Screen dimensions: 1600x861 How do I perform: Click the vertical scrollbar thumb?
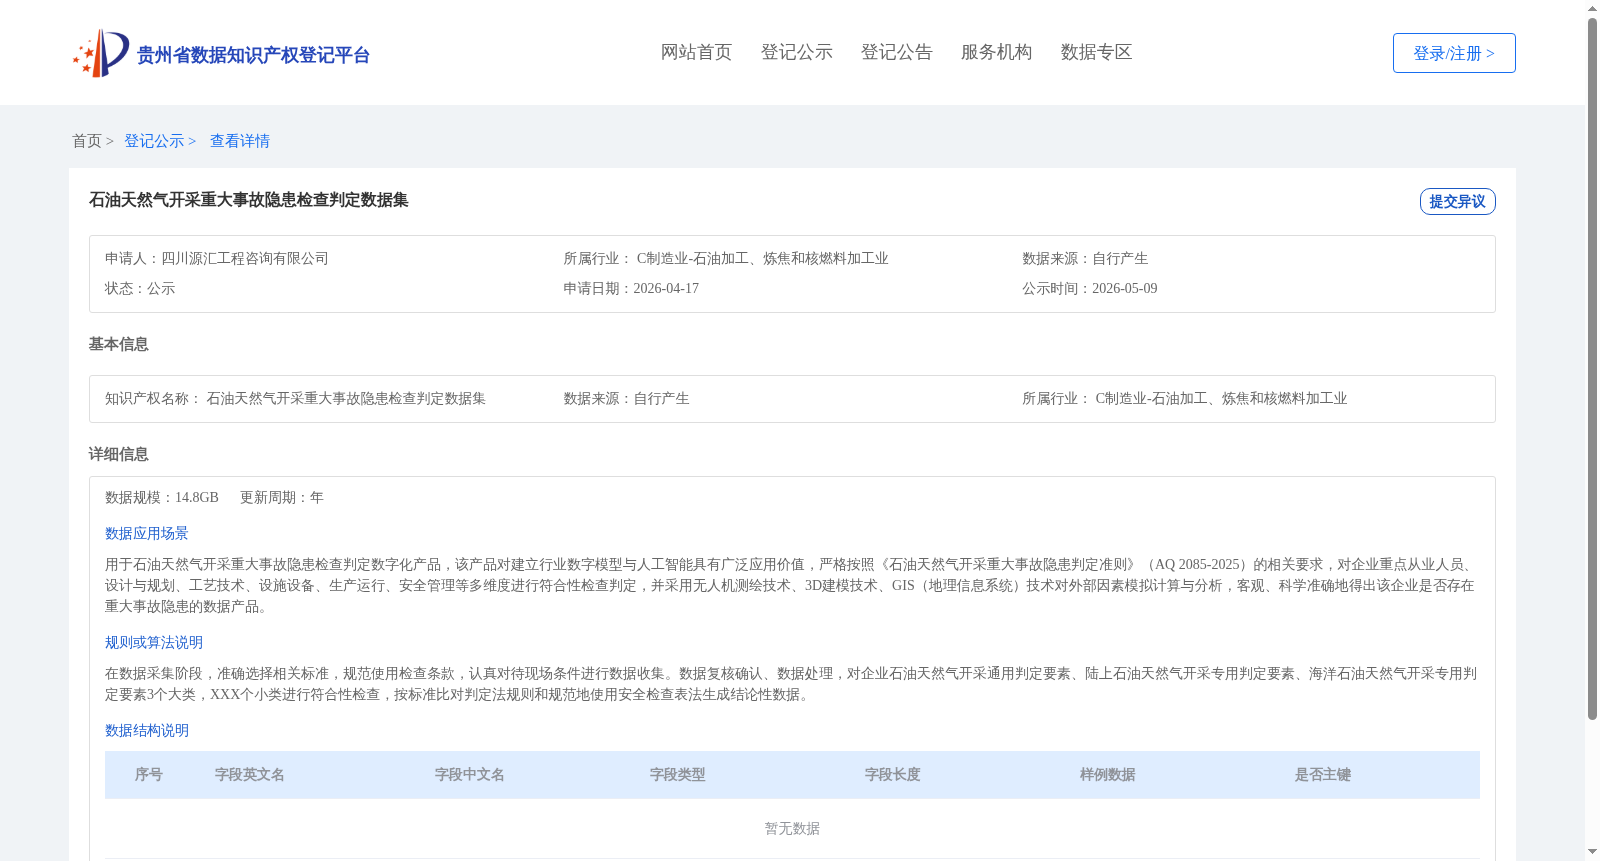[x=1592, y=369]
